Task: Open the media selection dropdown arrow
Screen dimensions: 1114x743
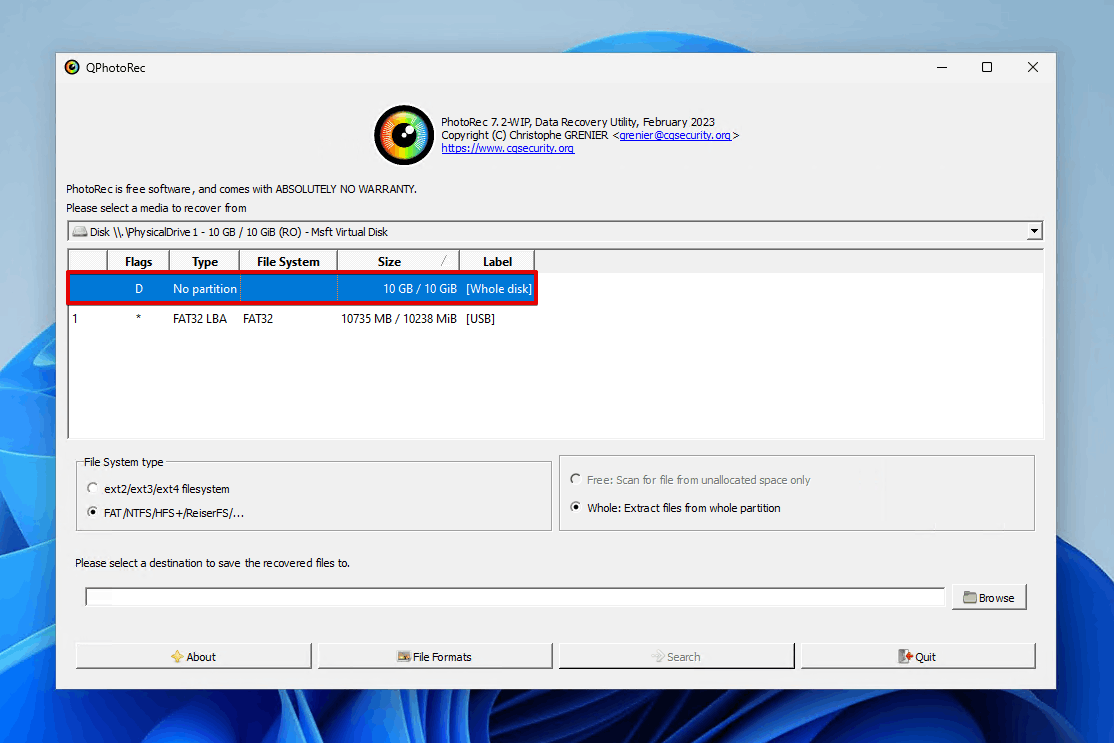Action: pos(1034,232)
